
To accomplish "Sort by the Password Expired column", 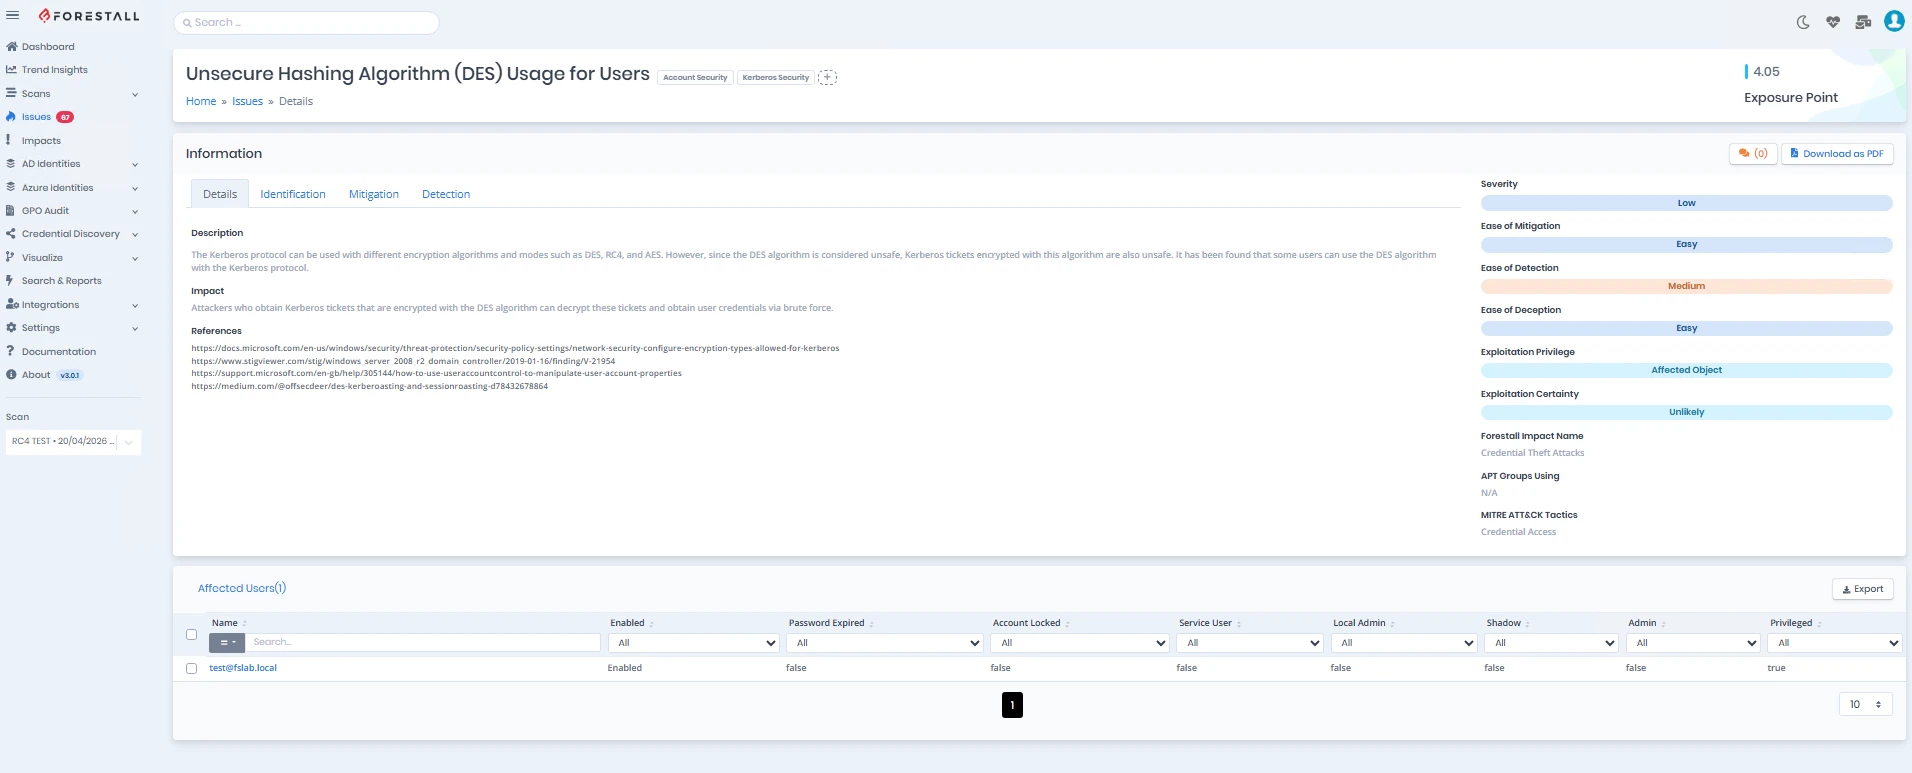I will pos(831,623).
